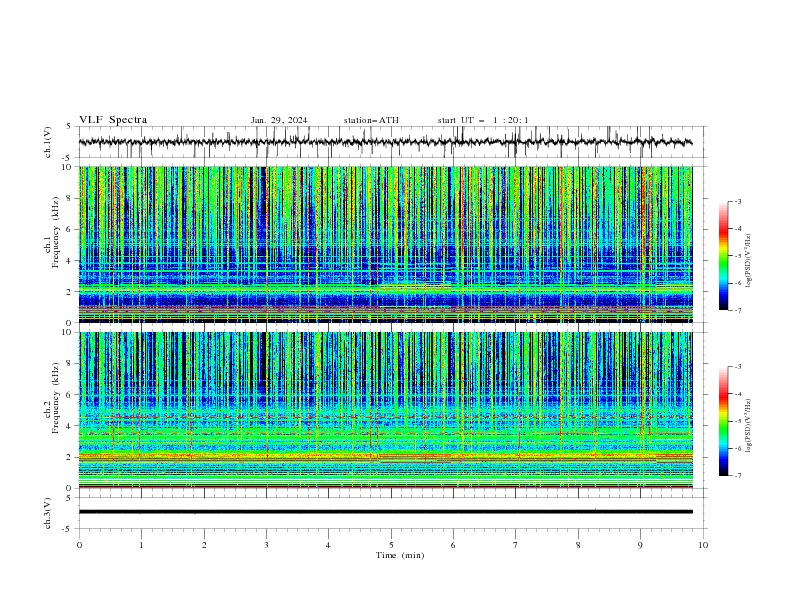This screenshot has height=612, width=792.
Task: Click time axis tick label "2"
Action: [x=204, y=545]
